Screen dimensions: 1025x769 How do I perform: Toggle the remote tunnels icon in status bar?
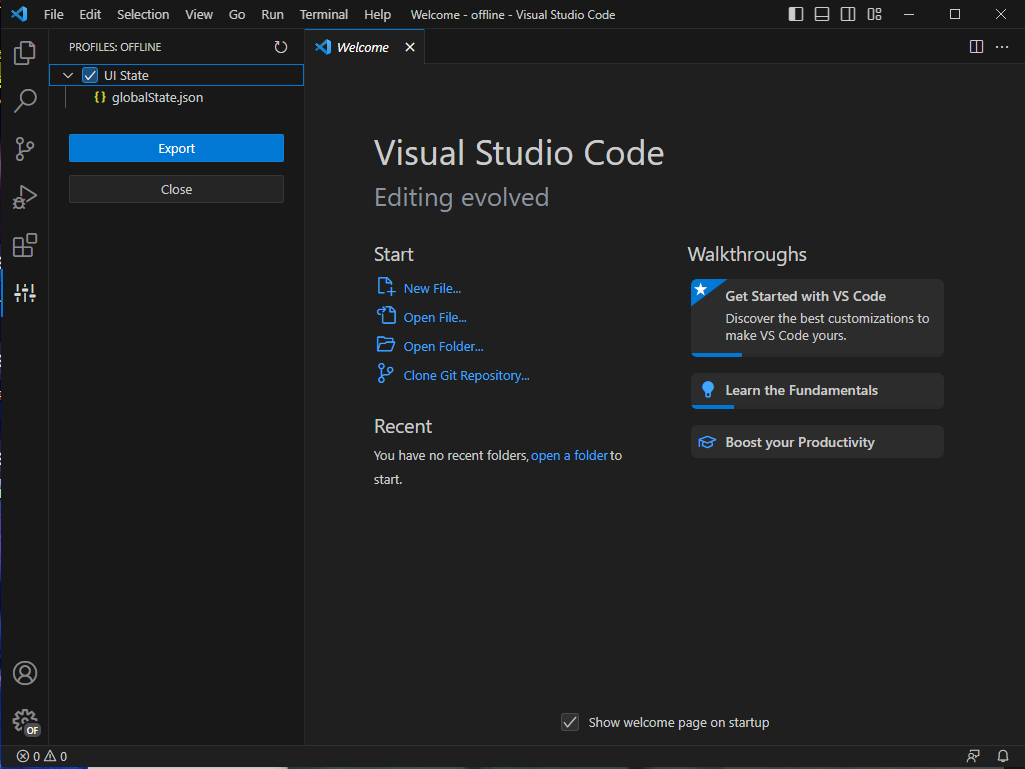(x=973, y=756)
